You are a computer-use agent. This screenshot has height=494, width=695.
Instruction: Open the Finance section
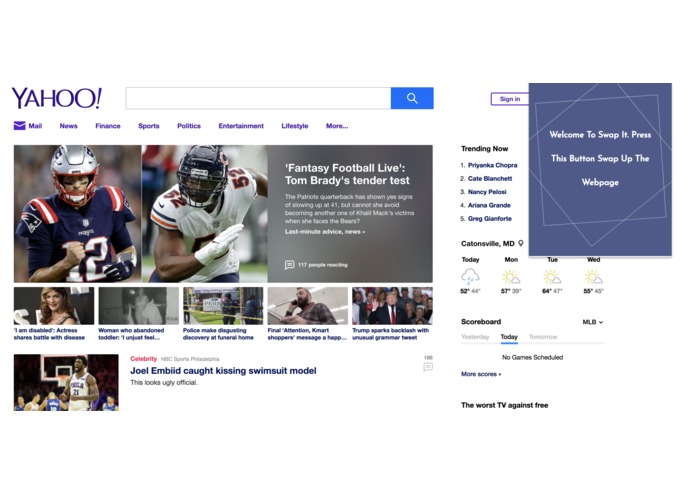108,126
